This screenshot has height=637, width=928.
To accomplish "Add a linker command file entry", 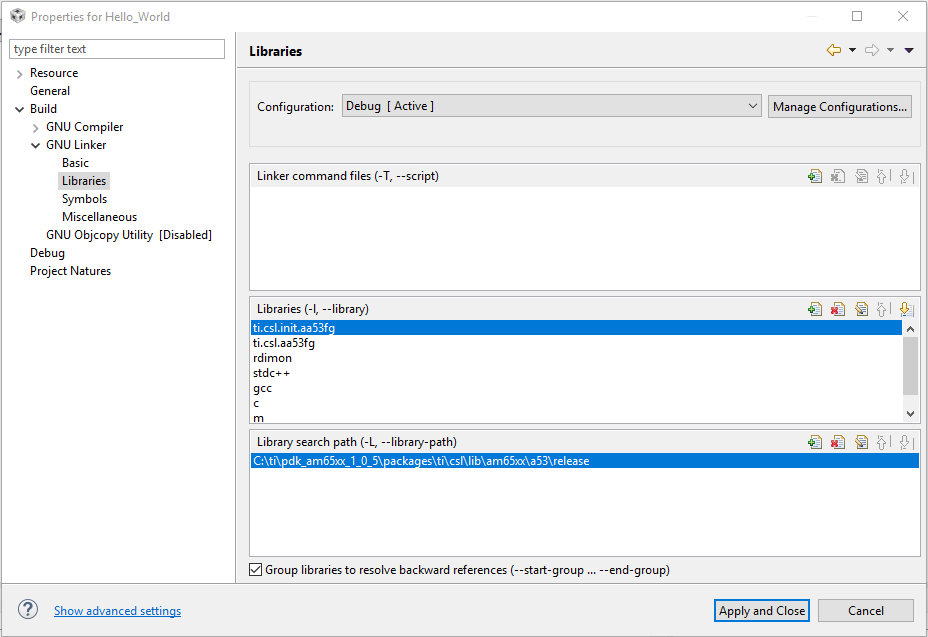I will click(x=815, y=176).
